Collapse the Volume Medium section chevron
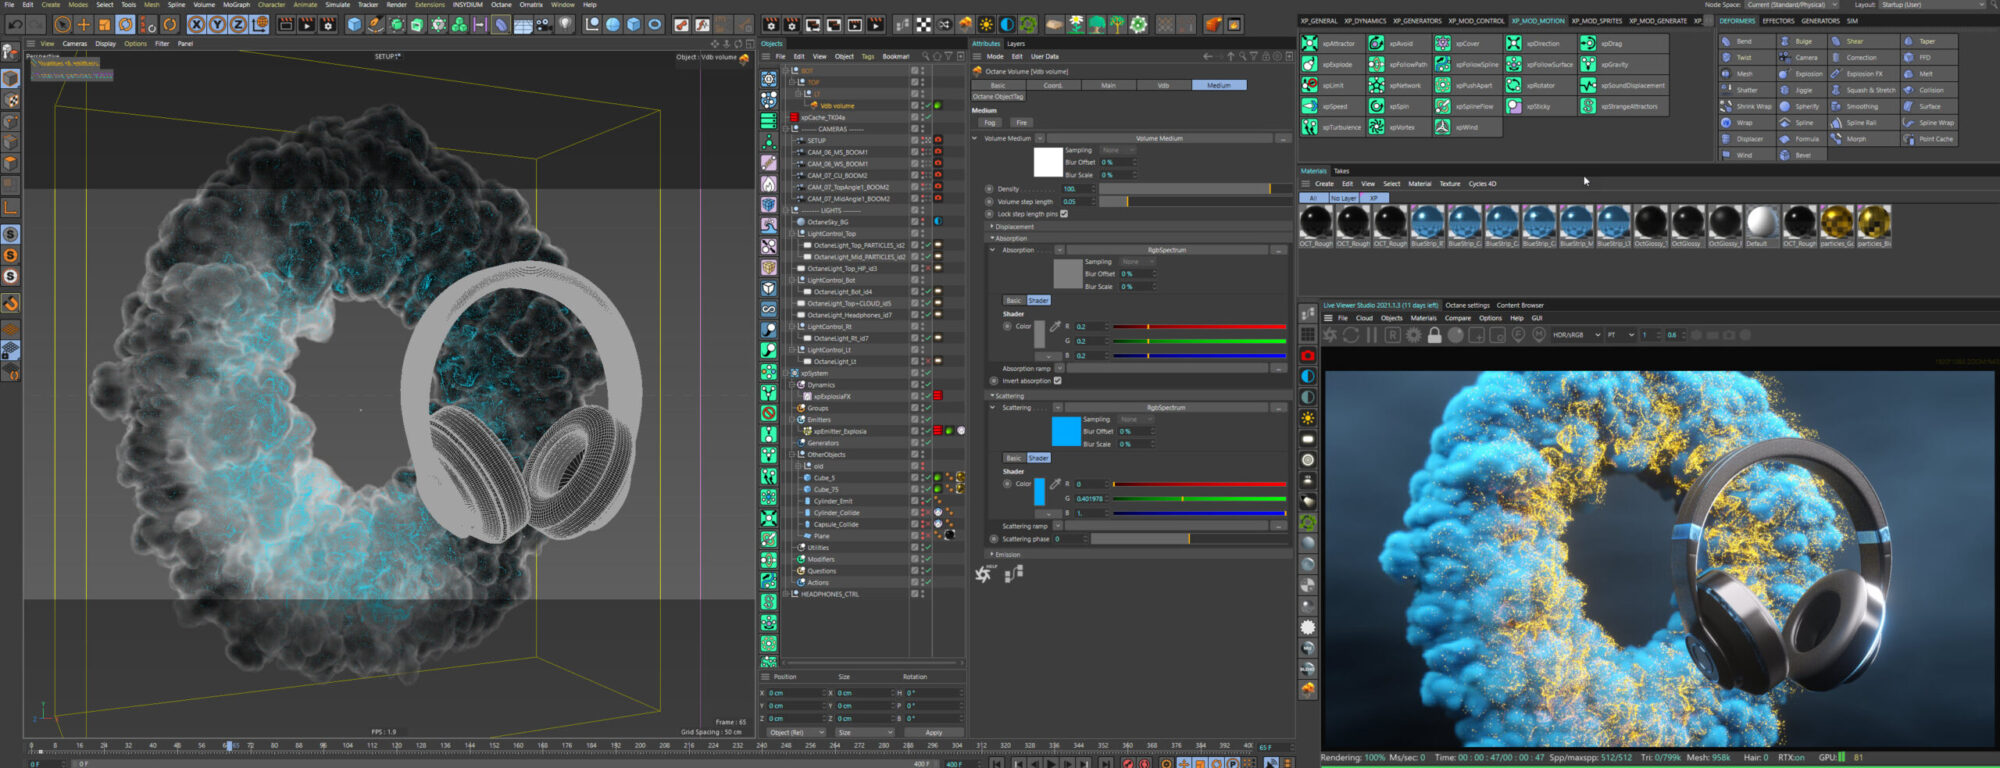Viewport: 2000px width, 768px height. 975,138
